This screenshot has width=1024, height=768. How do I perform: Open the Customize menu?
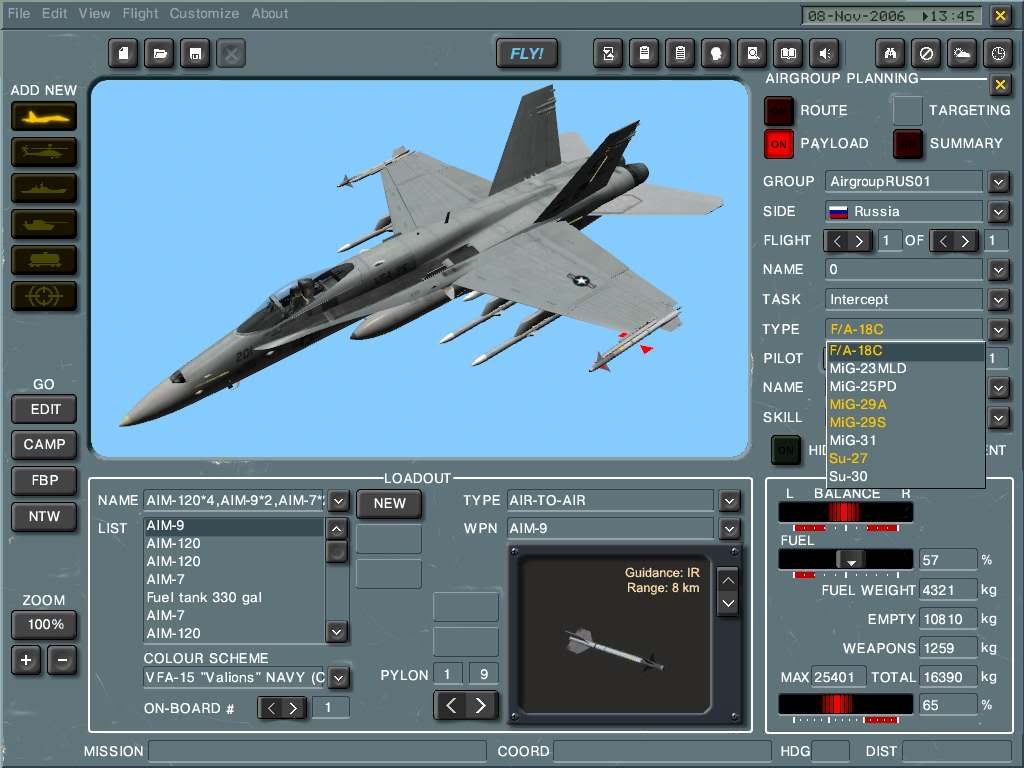(x=204, y=13)
